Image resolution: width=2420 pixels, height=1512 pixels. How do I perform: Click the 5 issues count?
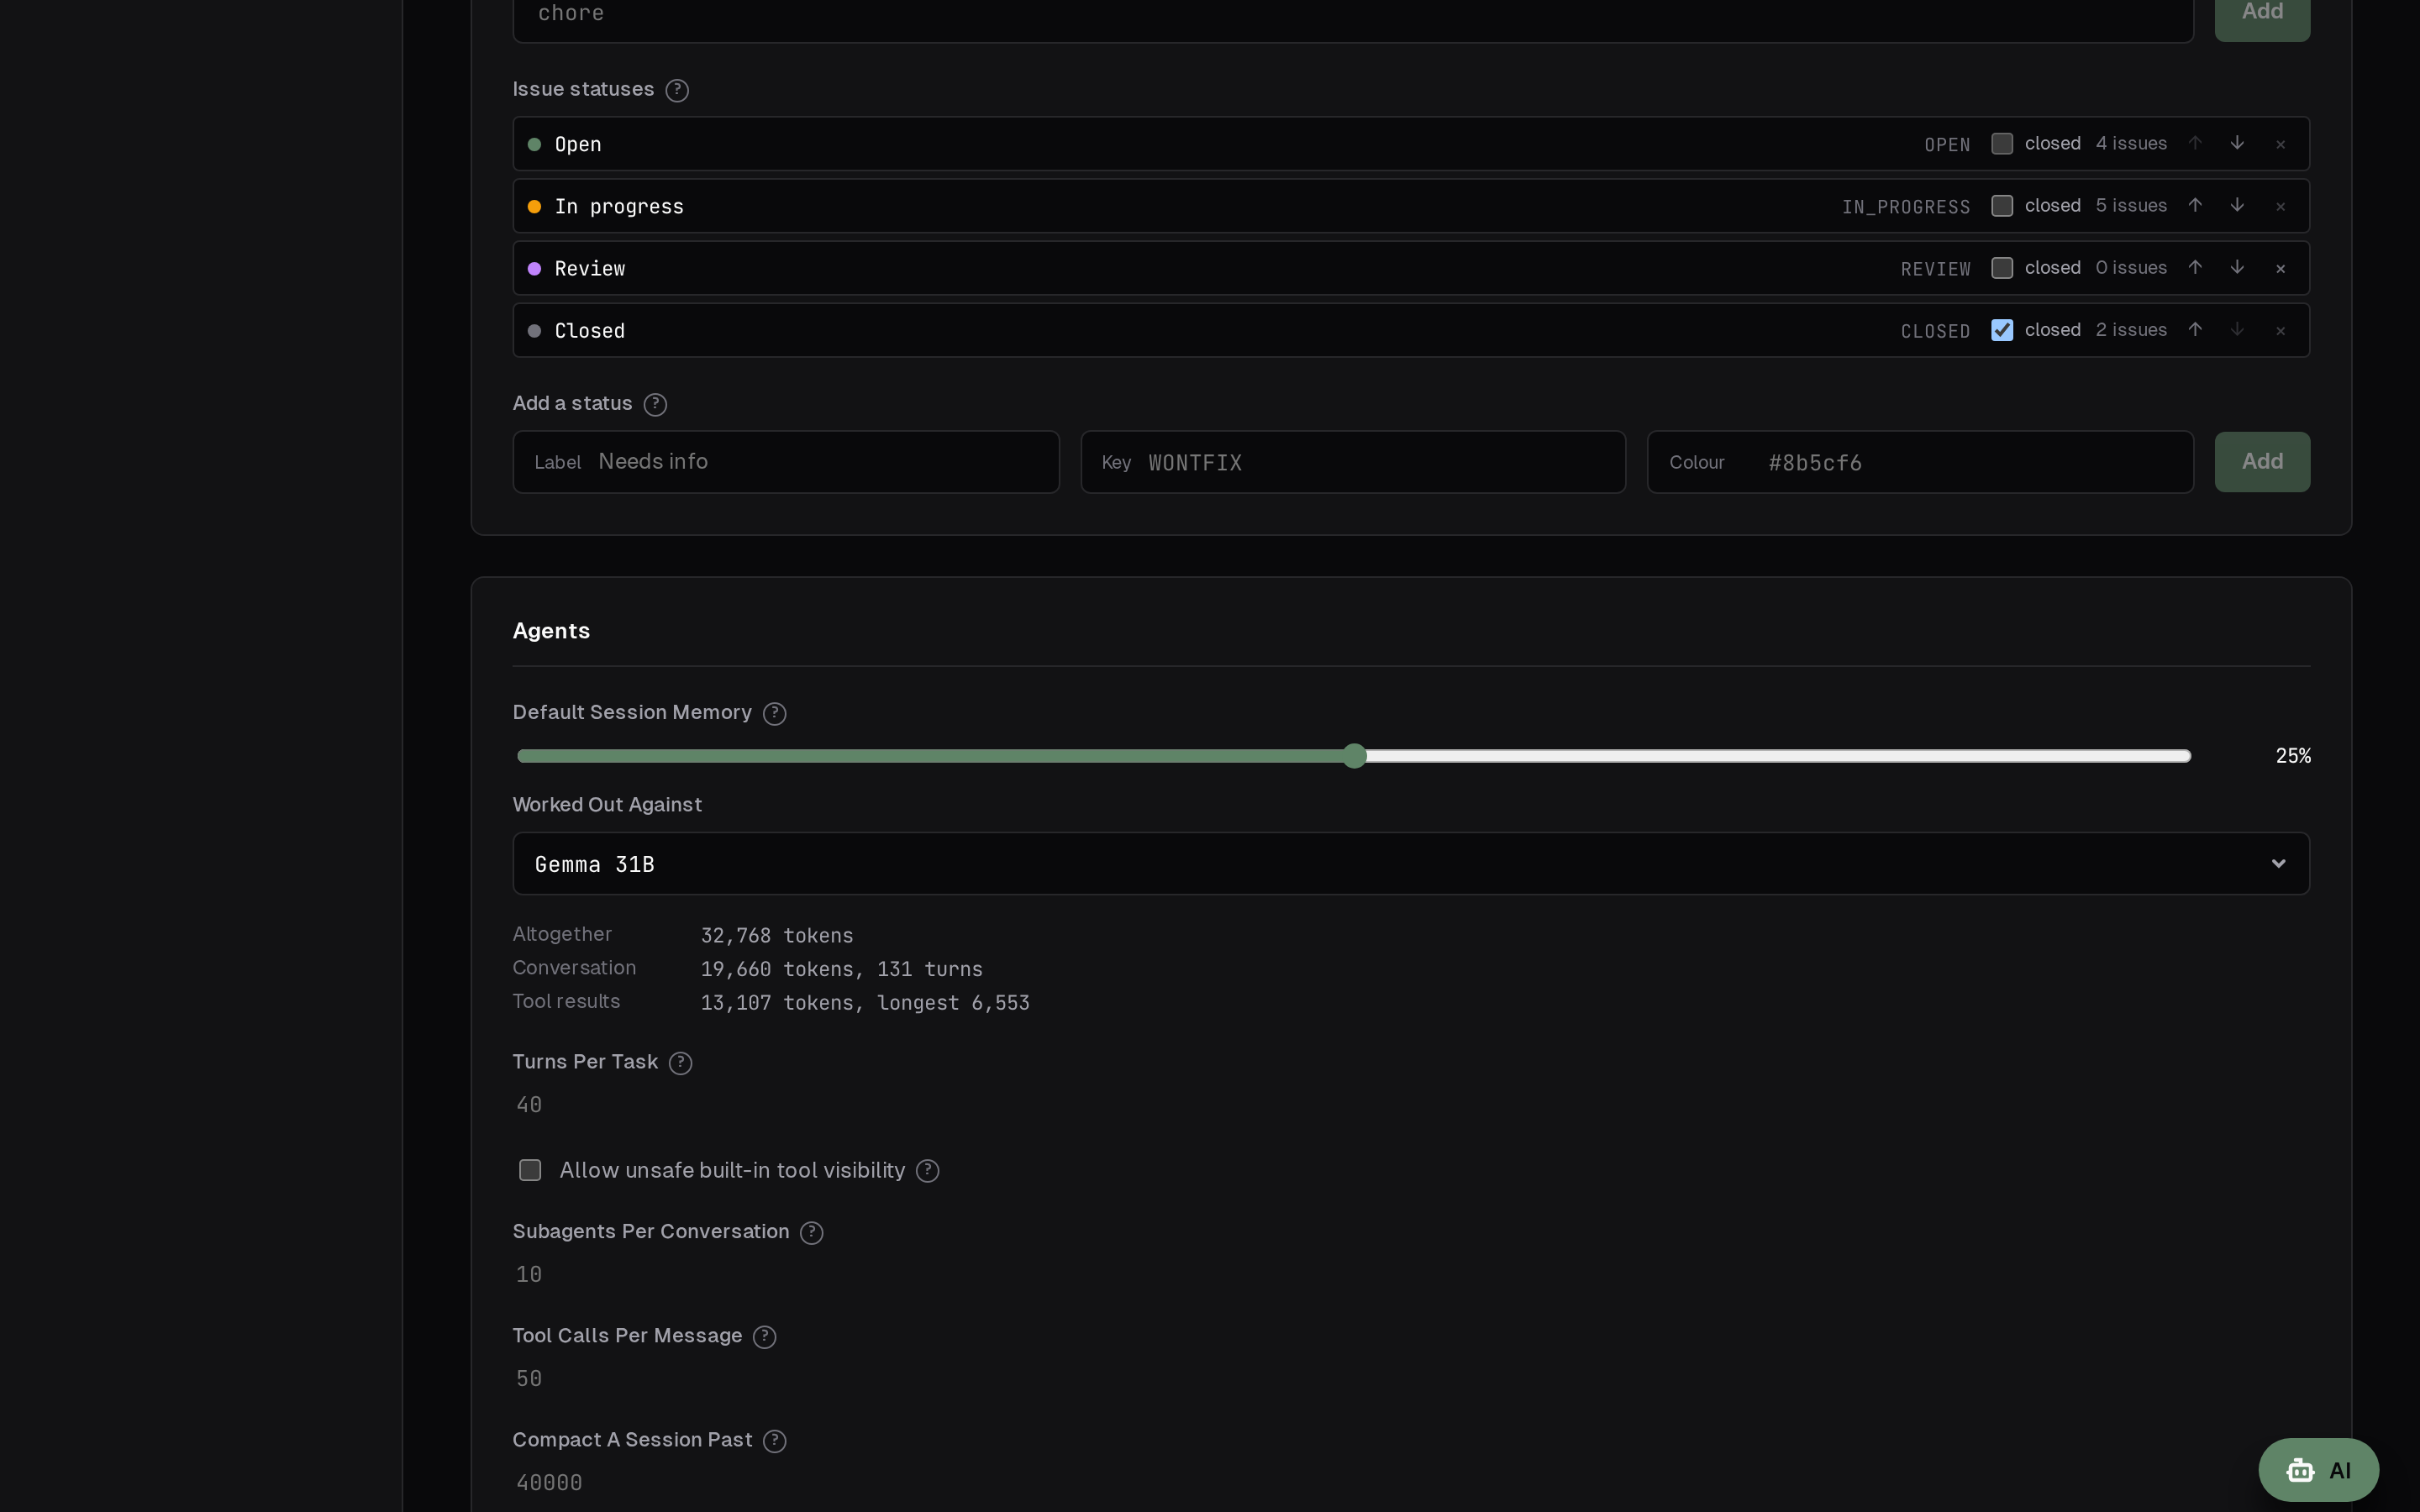tap(2131, 205)
